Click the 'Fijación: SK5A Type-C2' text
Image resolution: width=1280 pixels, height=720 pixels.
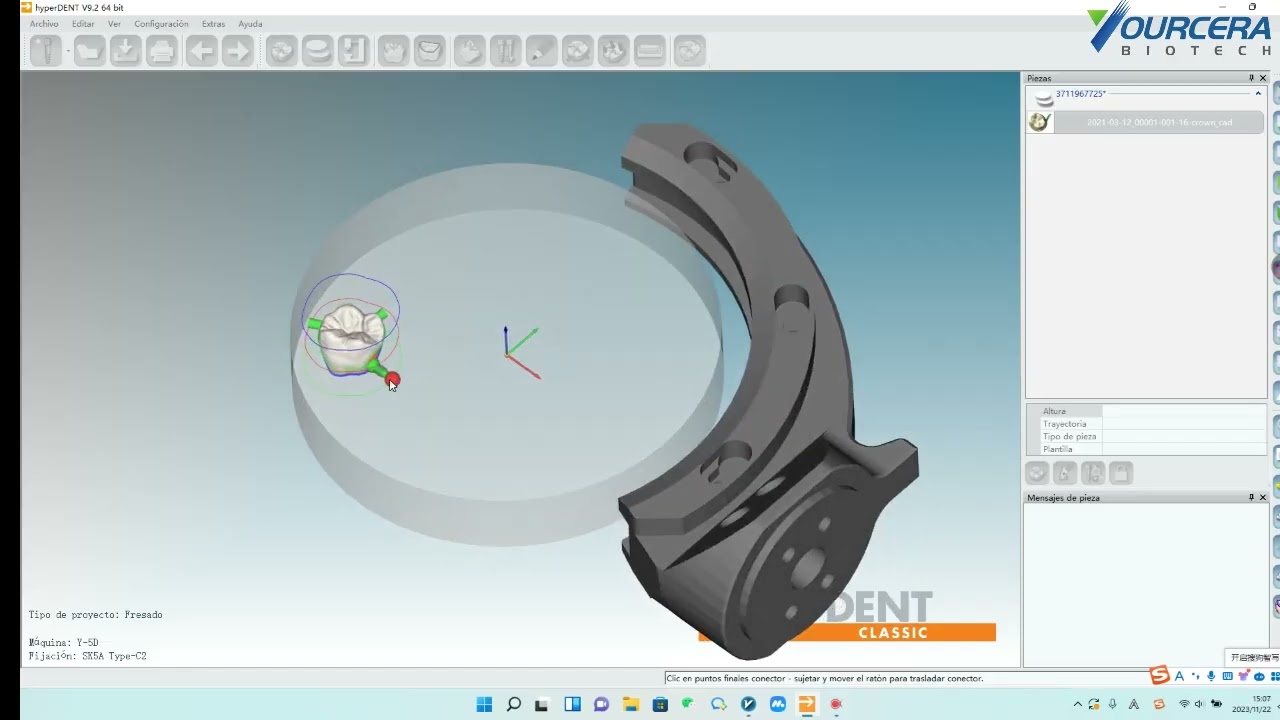(88, 656)
